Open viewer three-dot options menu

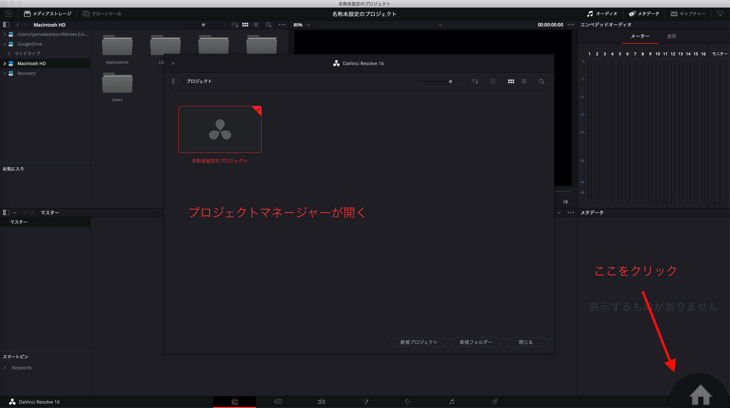571,25
